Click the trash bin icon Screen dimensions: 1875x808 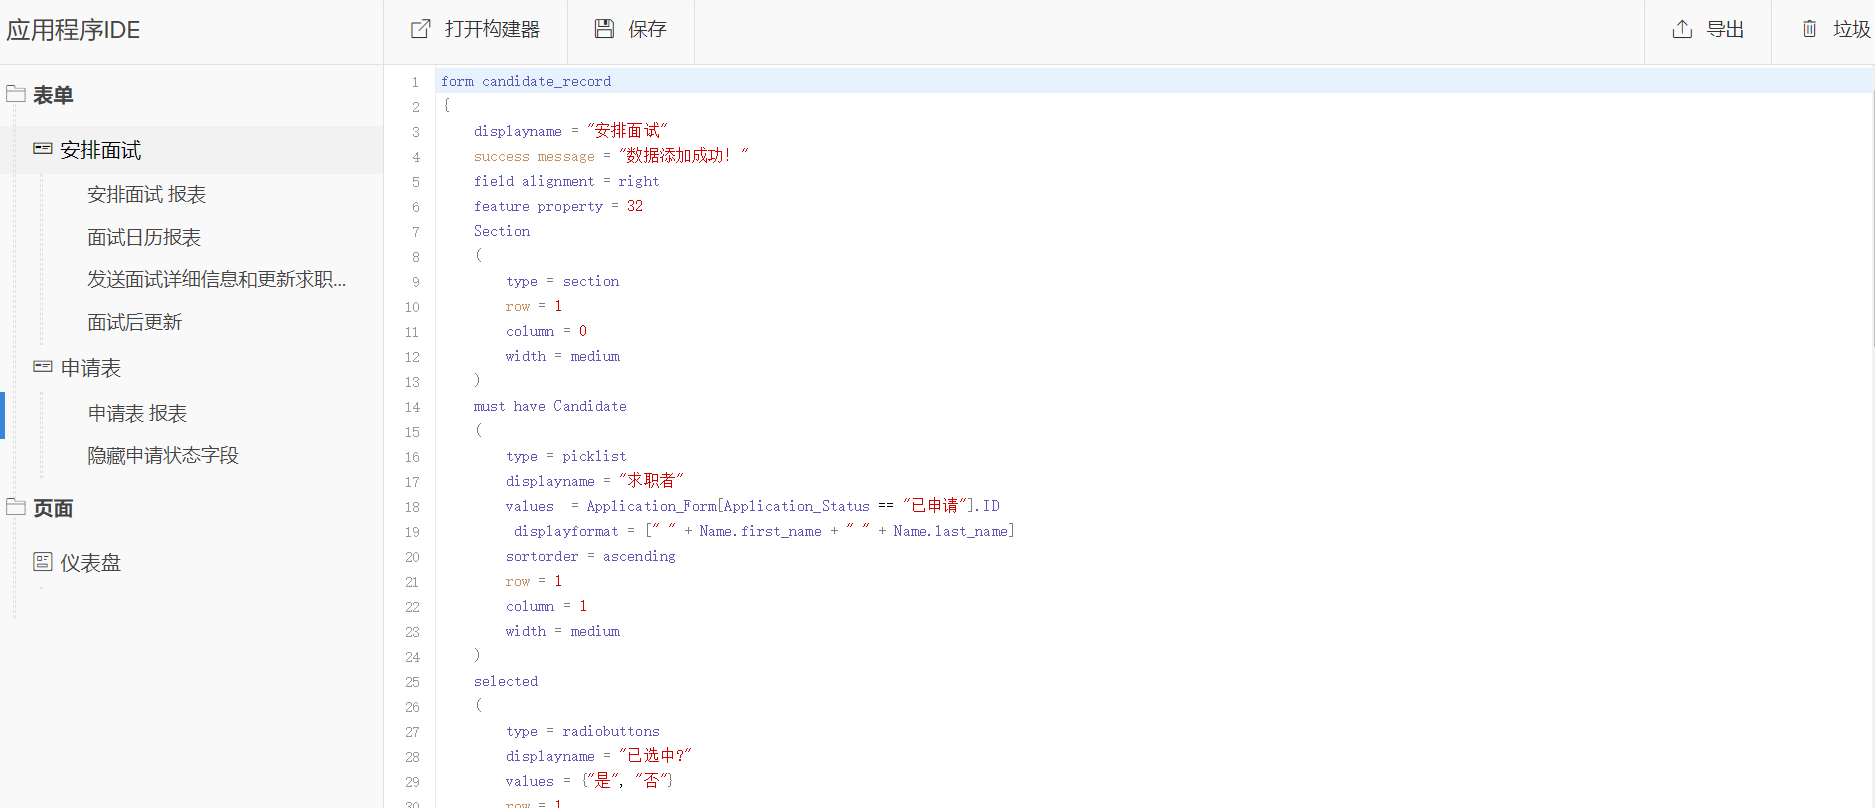[x=1809, y=29]
